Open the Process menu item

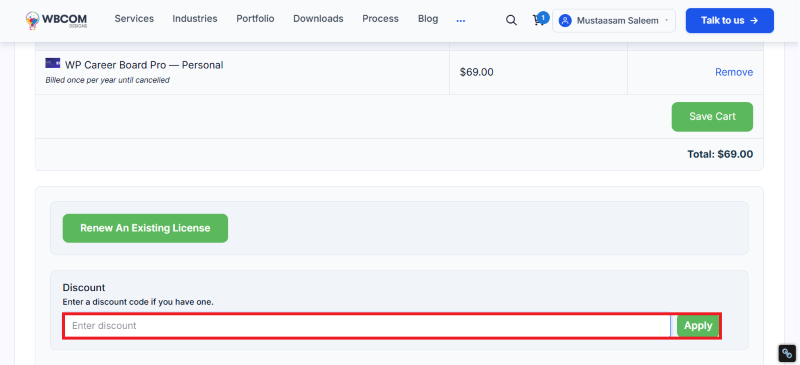[381, 19]
